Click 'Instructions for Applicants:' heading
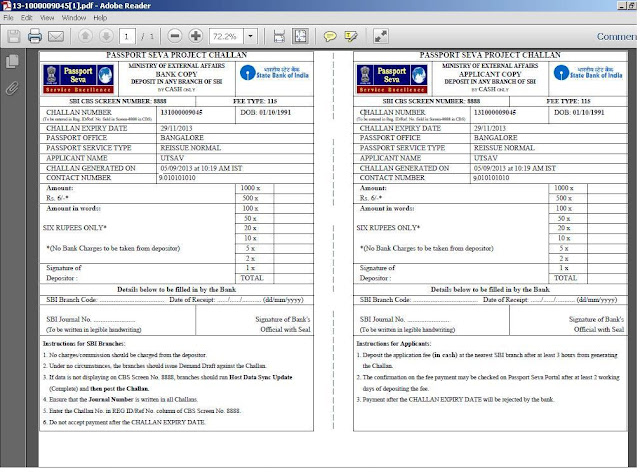The image size is (640, 472). pyautogui.click(x=393, y=344)
